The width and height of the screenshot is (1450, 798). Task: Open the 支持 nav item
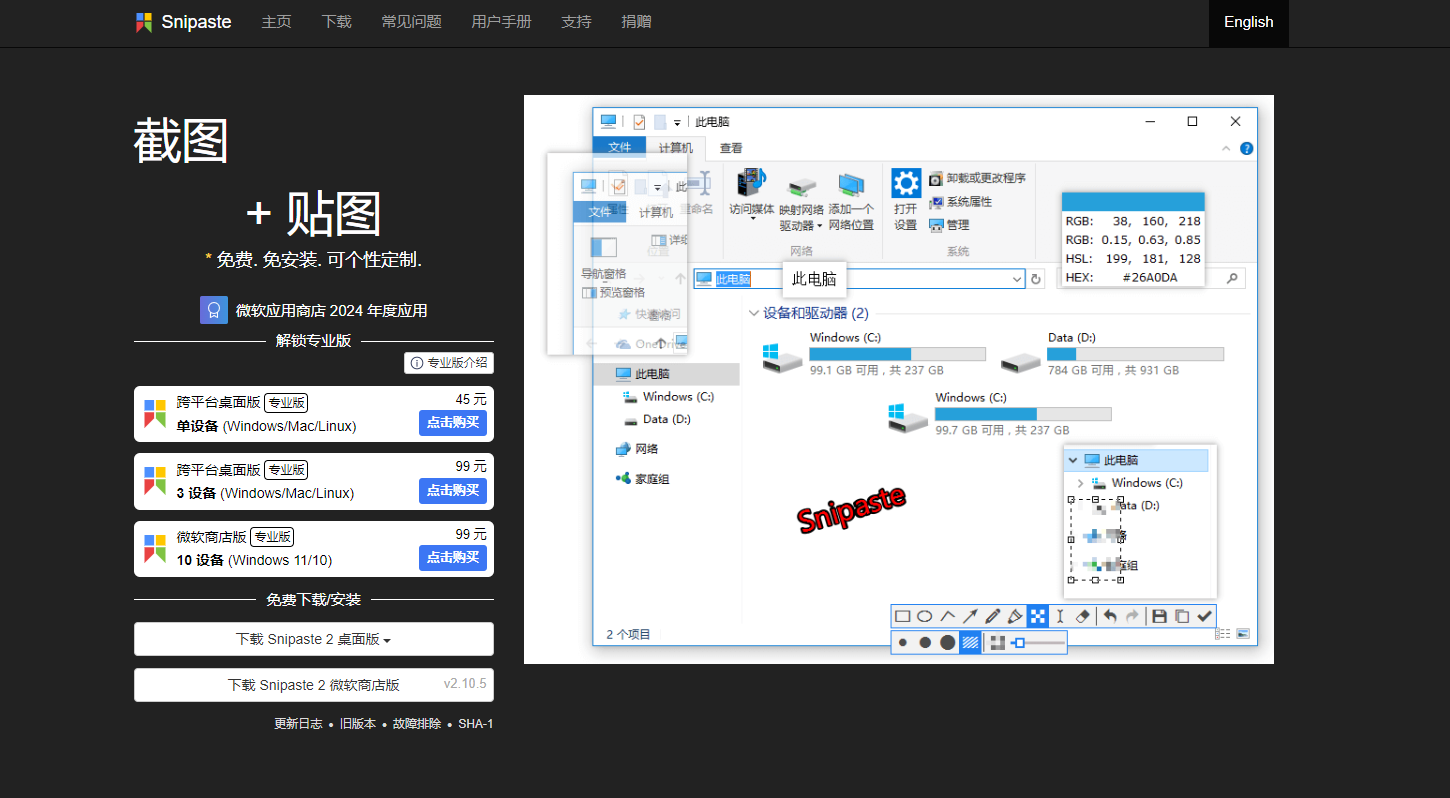576,22
